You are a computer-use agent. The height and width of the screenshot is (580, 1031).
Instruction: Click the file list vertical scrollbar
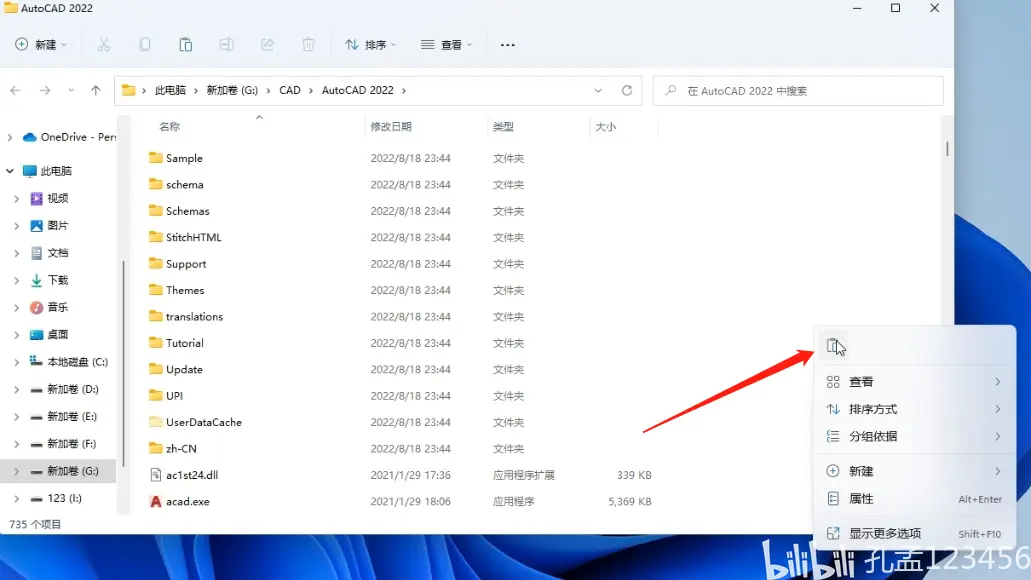(947, 149)
